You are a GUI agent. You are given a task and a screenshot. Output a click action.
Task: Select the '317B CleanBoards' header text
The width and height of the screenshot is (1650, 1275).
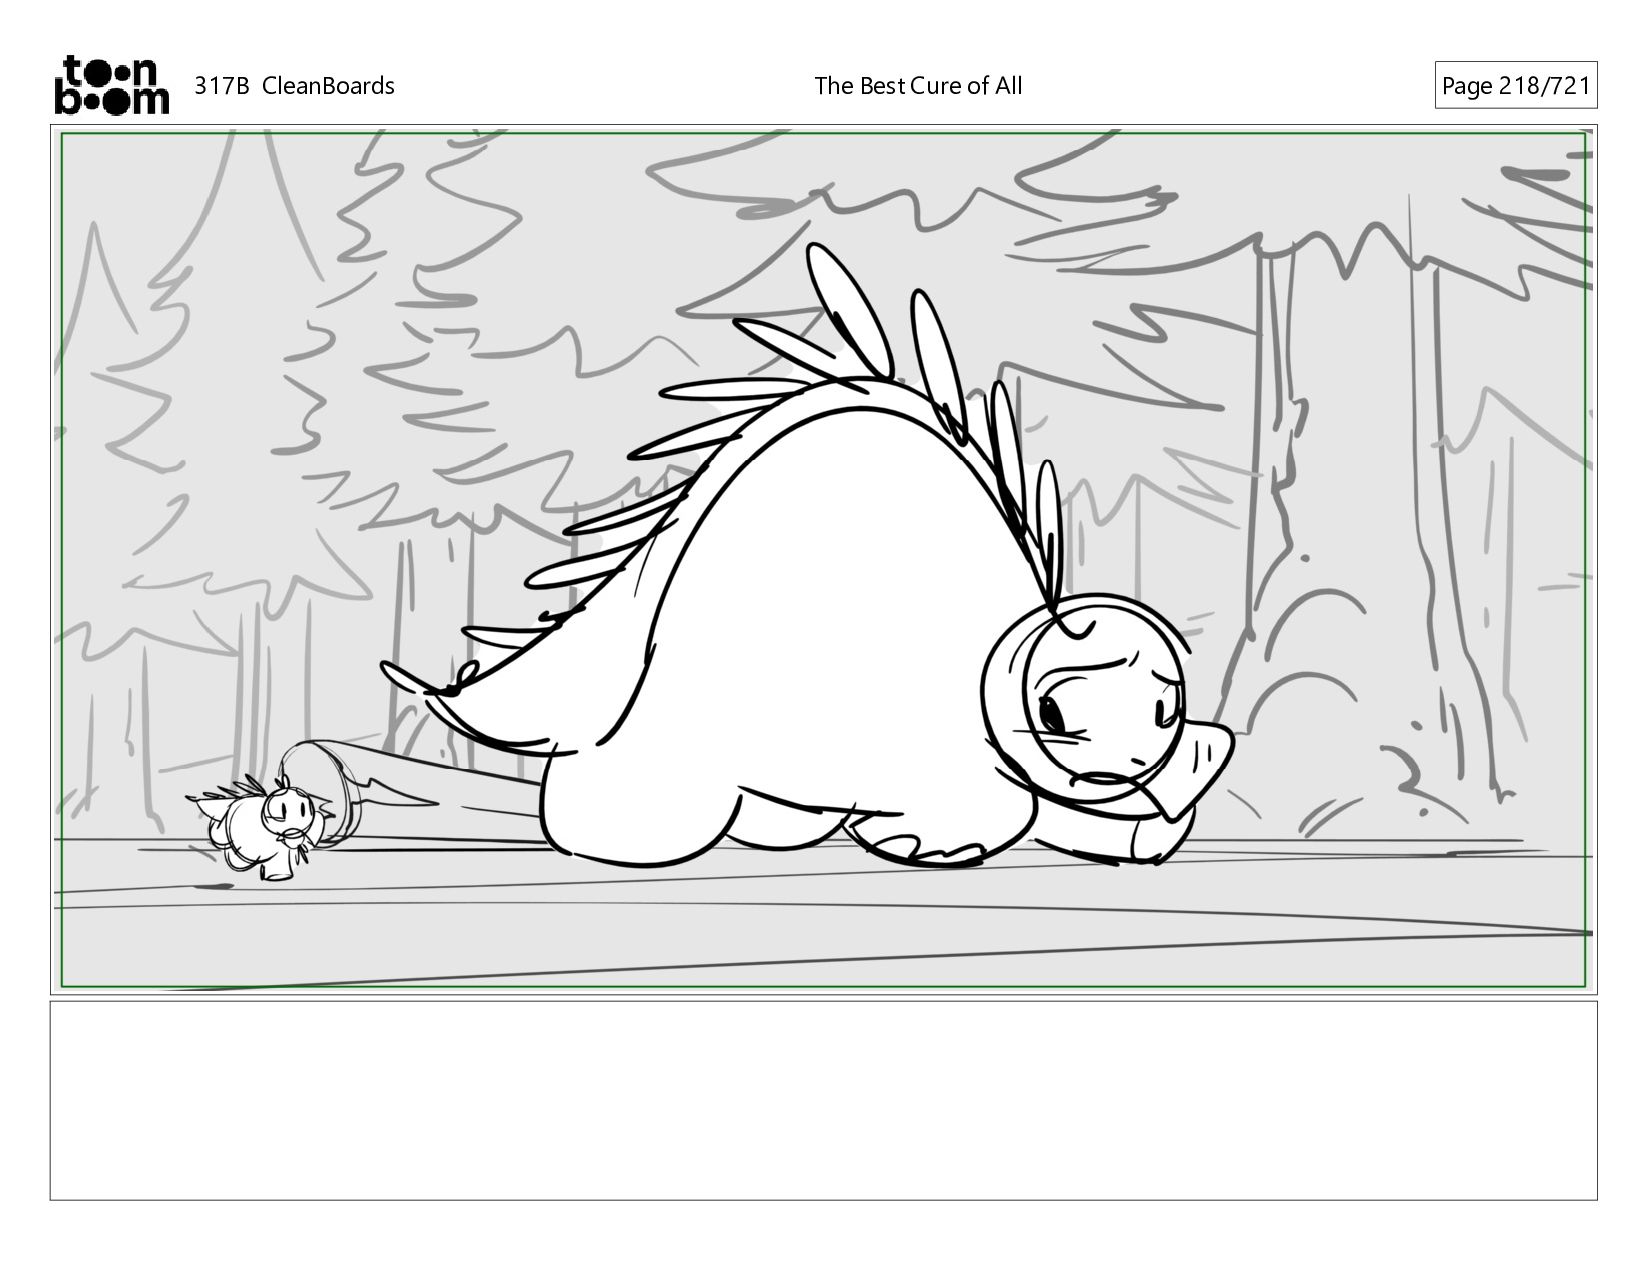click(x=294, y=86)
